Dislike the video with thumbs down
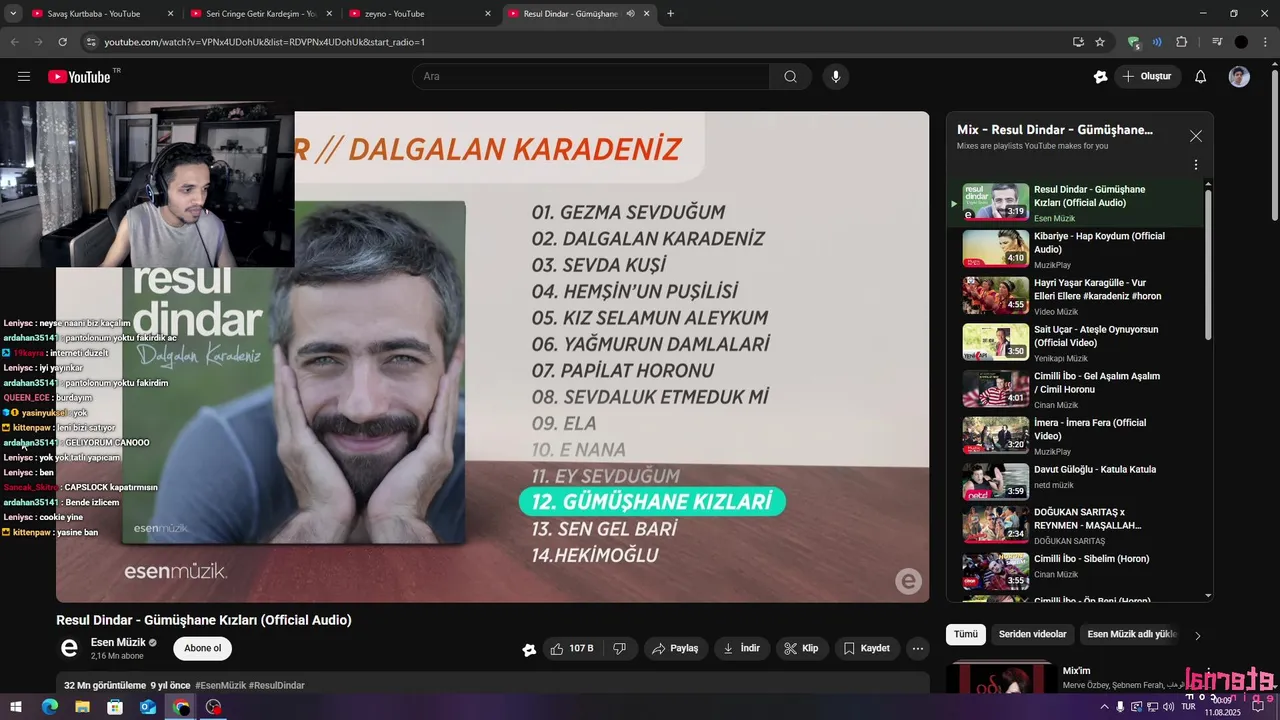This screenshot has width=1280, height=720. [619, 648]
